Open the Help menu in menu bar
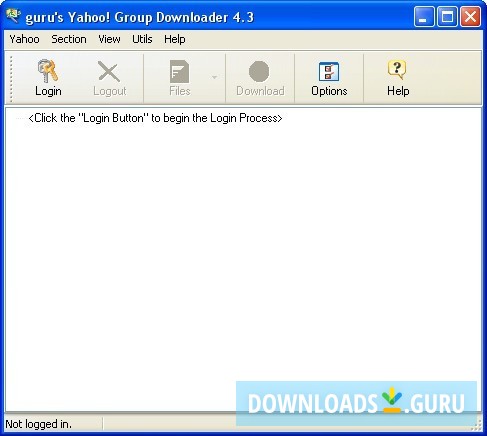487x436 pixels. (x=175, y=39)
